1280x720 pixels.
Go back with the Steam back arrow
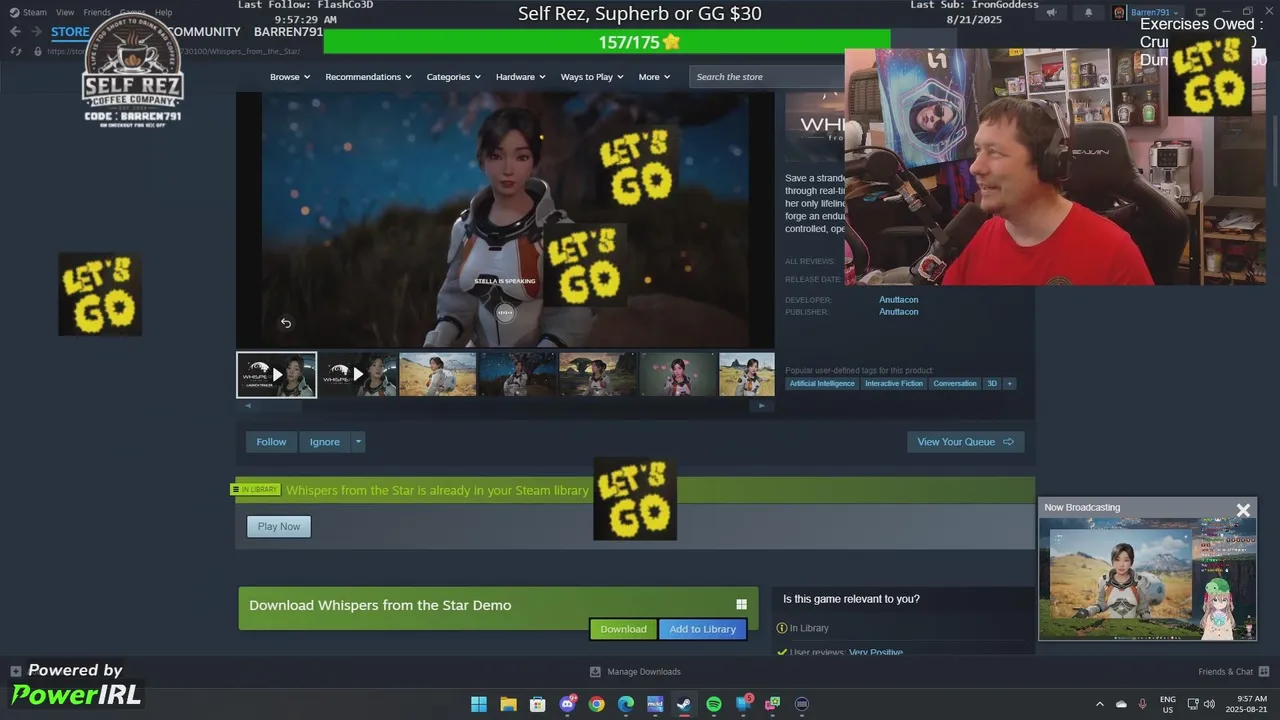pos(15,31)
